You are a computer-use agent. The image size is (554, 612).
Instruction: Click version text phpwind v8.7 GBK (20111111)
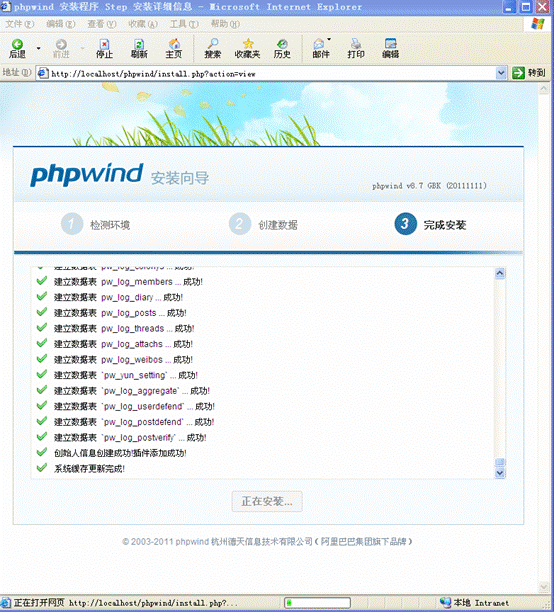click(429, 186)
